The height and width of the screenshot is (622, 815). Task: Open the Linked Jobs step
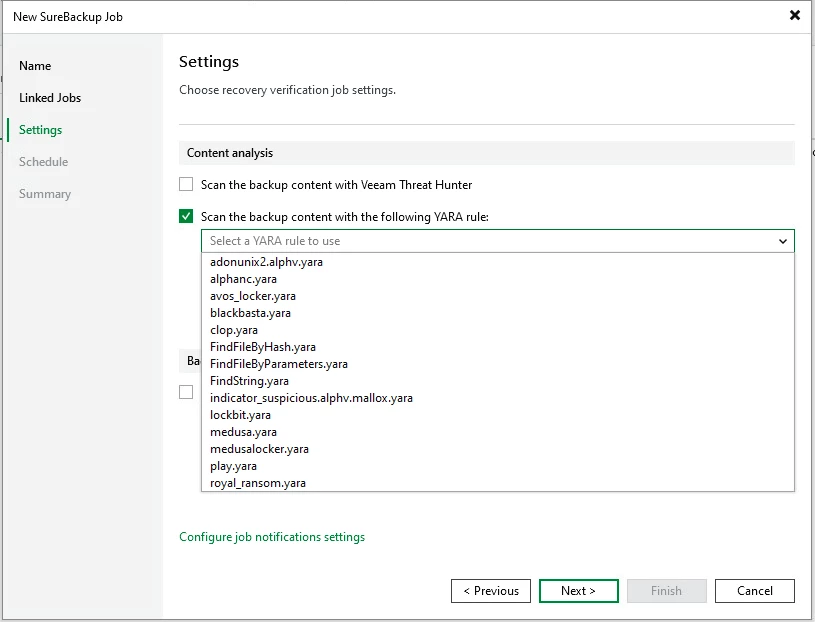pyautogui.click(x=50, y=98)
